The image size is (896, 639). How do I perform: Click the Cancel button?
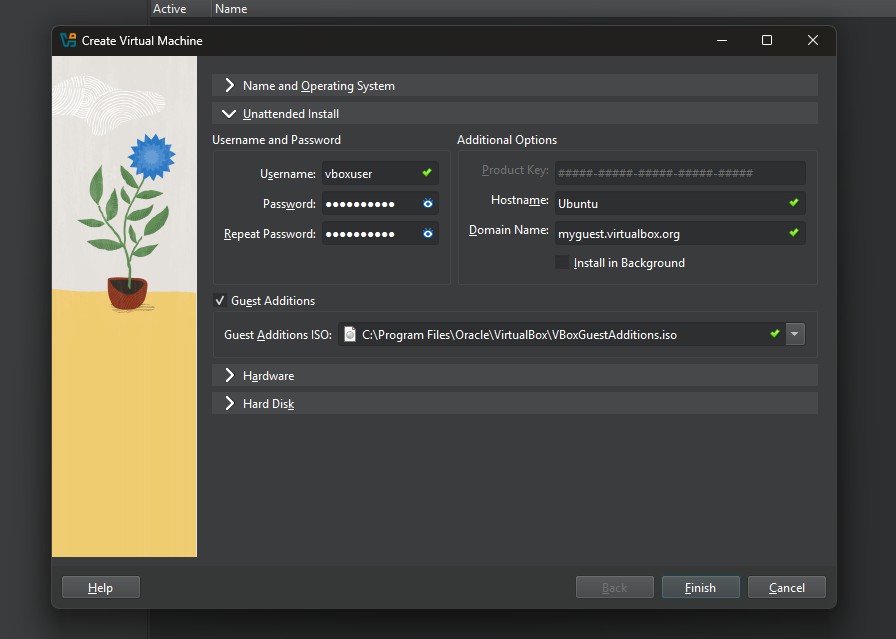coord(786,588)
